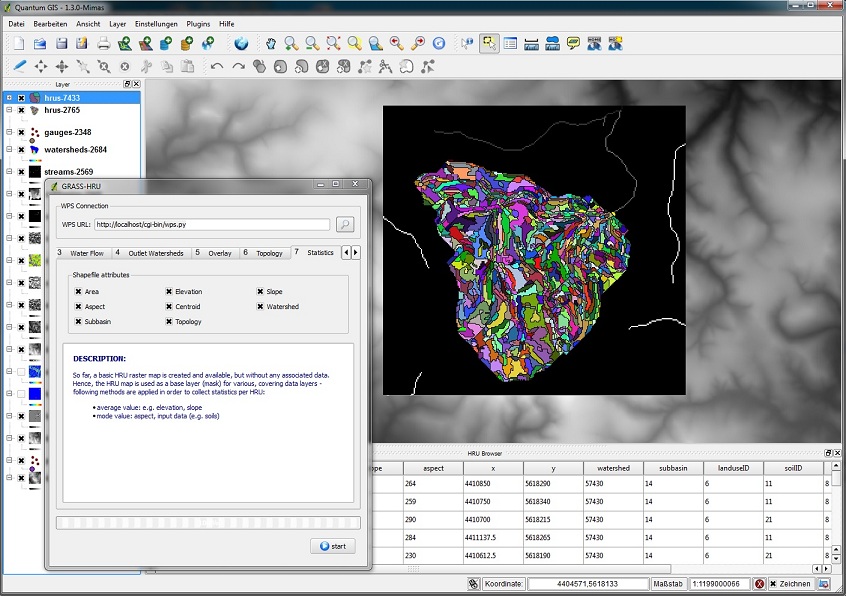Expand the hrus-7433 layer tree
846x596 pixels.
pos(9,98)
